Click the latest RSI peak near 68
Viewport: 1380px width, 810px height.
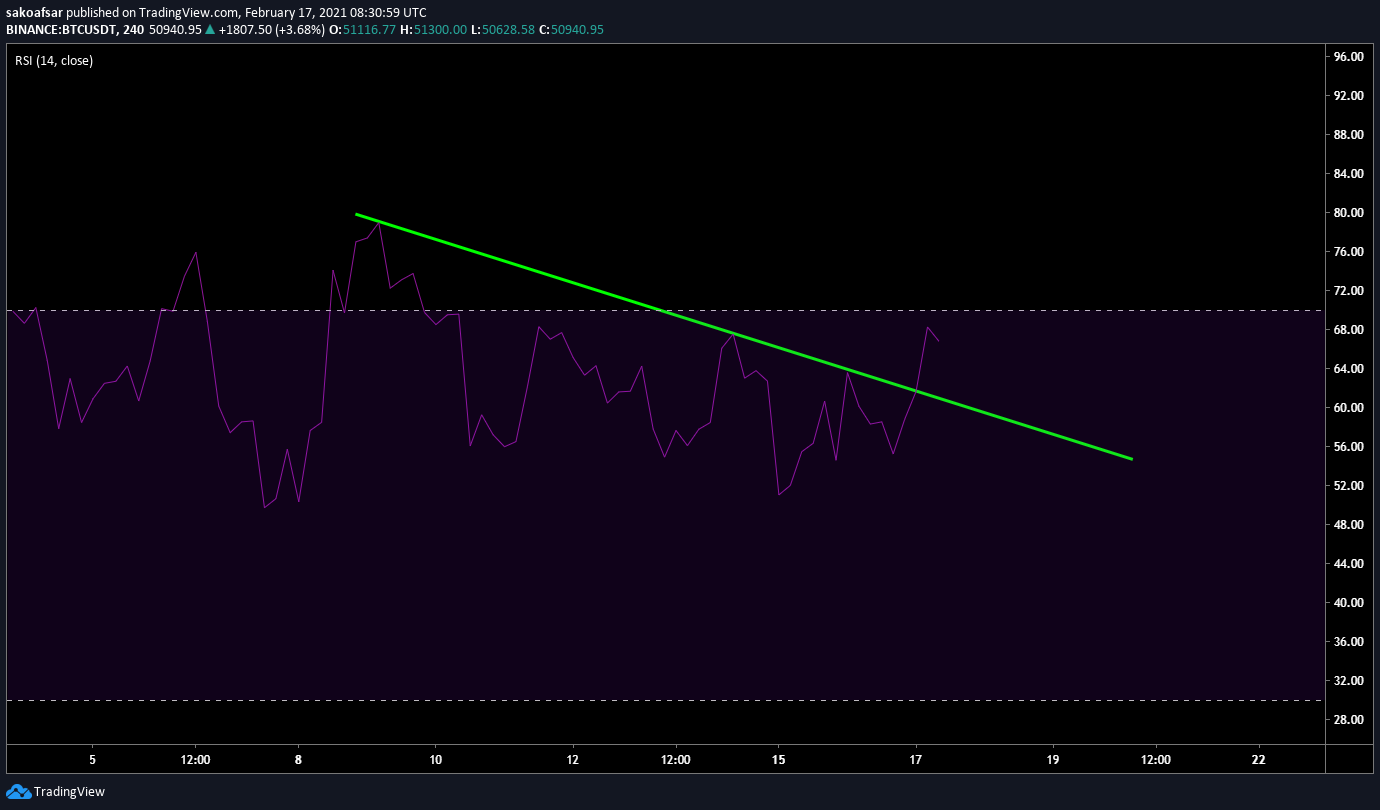(x=928, y=328)
